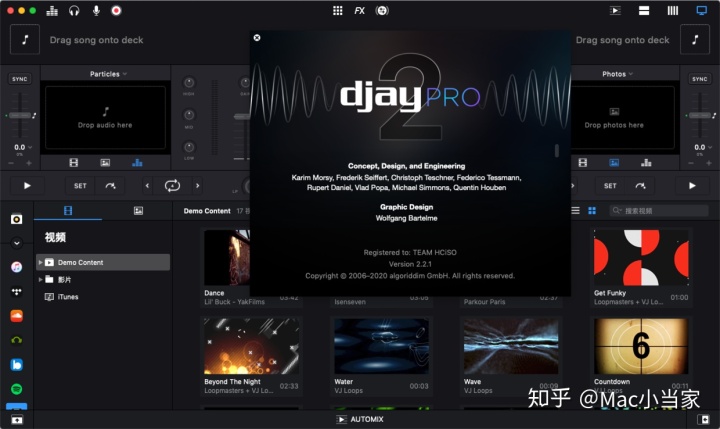
Task: Adjust the left deck LOW EQ knob
Action: [189, 147]
